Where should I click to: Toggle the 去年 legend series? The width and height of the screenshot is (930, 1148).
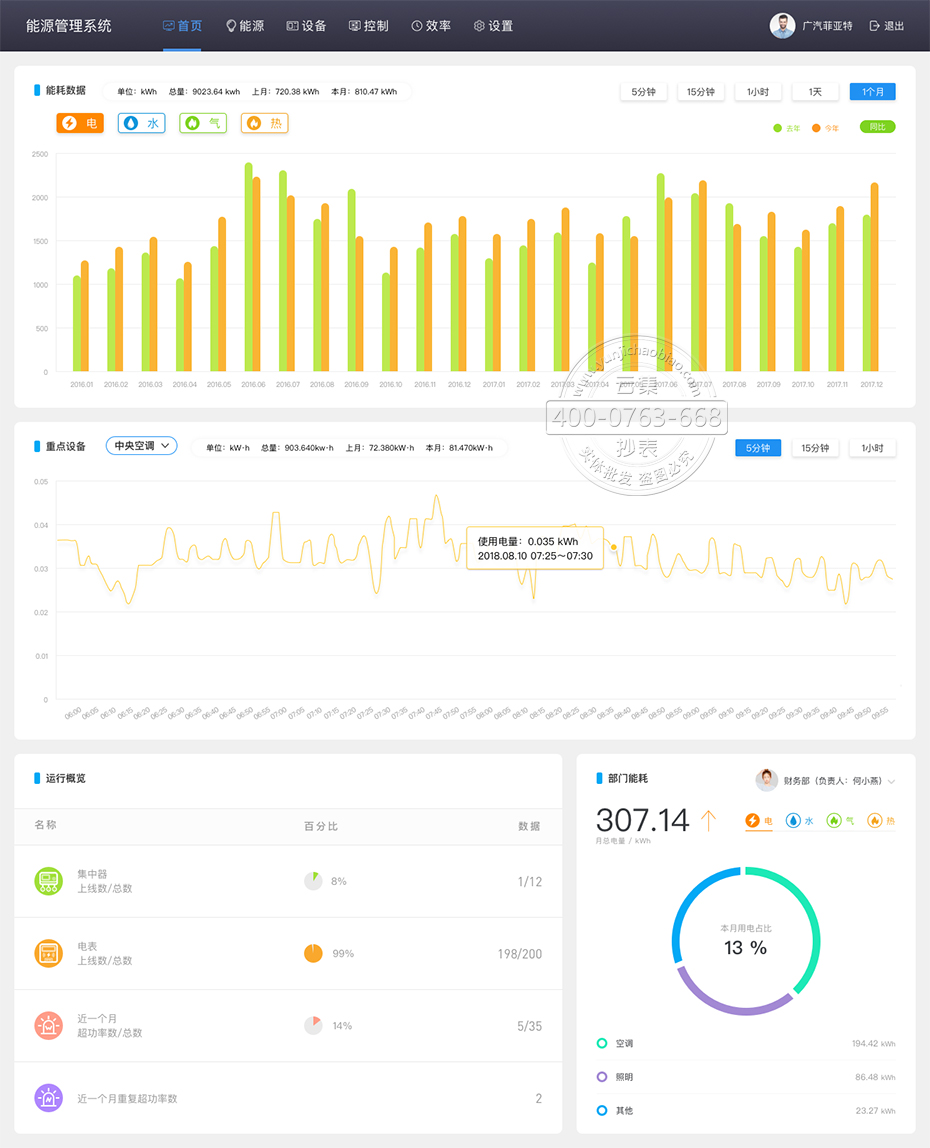click(x=787, y=128)
